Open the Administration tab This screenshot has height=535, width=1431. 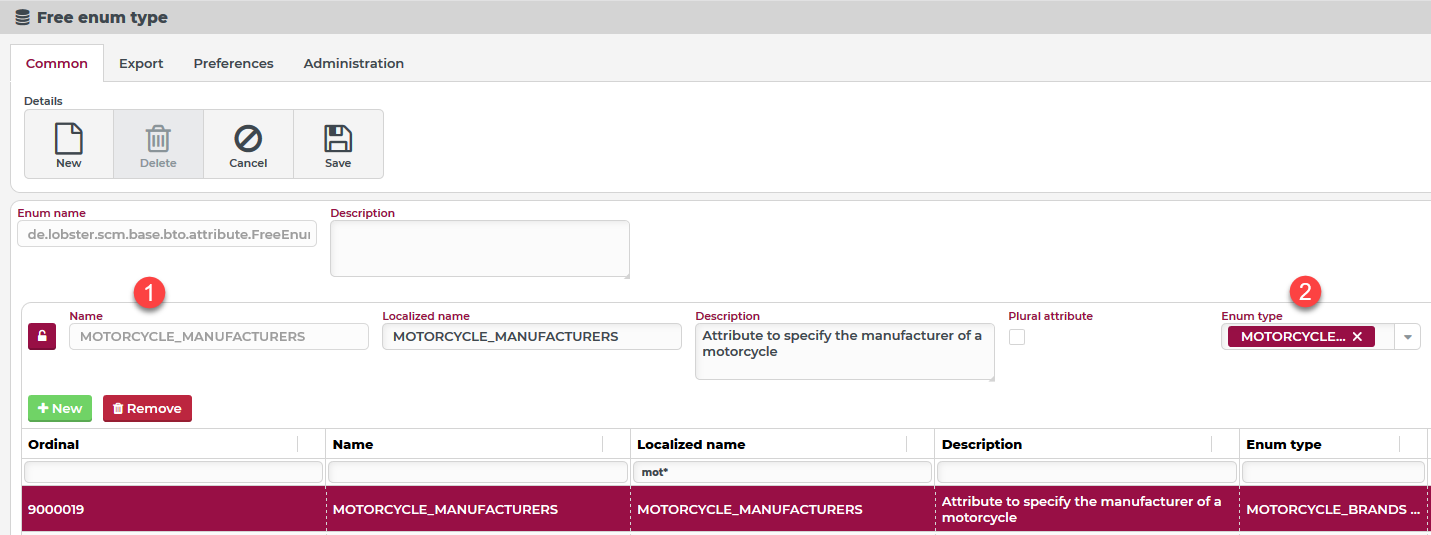pos(354,63)
